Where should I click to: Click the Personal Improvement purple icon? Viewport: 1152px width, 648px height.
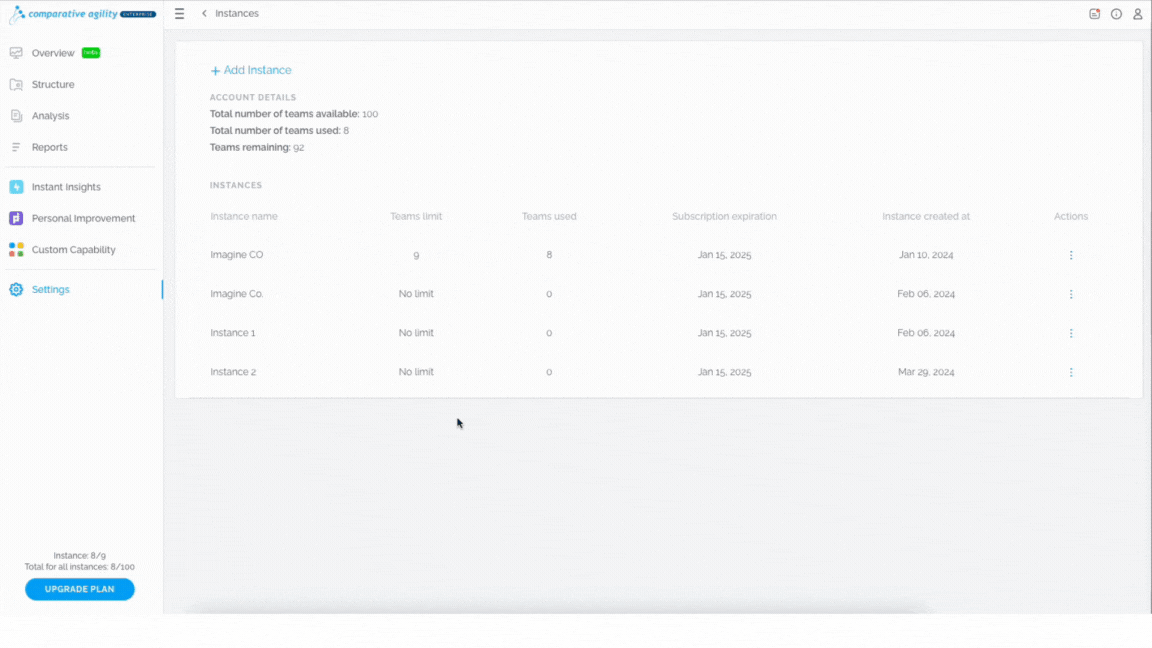click(x=16, y=218)
